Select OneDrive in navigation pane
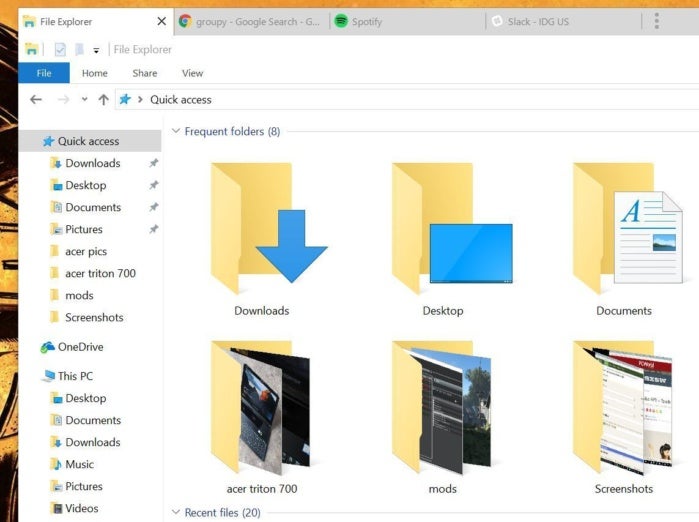Image resolution: width=699 pixels, height=522 pixels. pyautogui.click(x=80, y=347)
